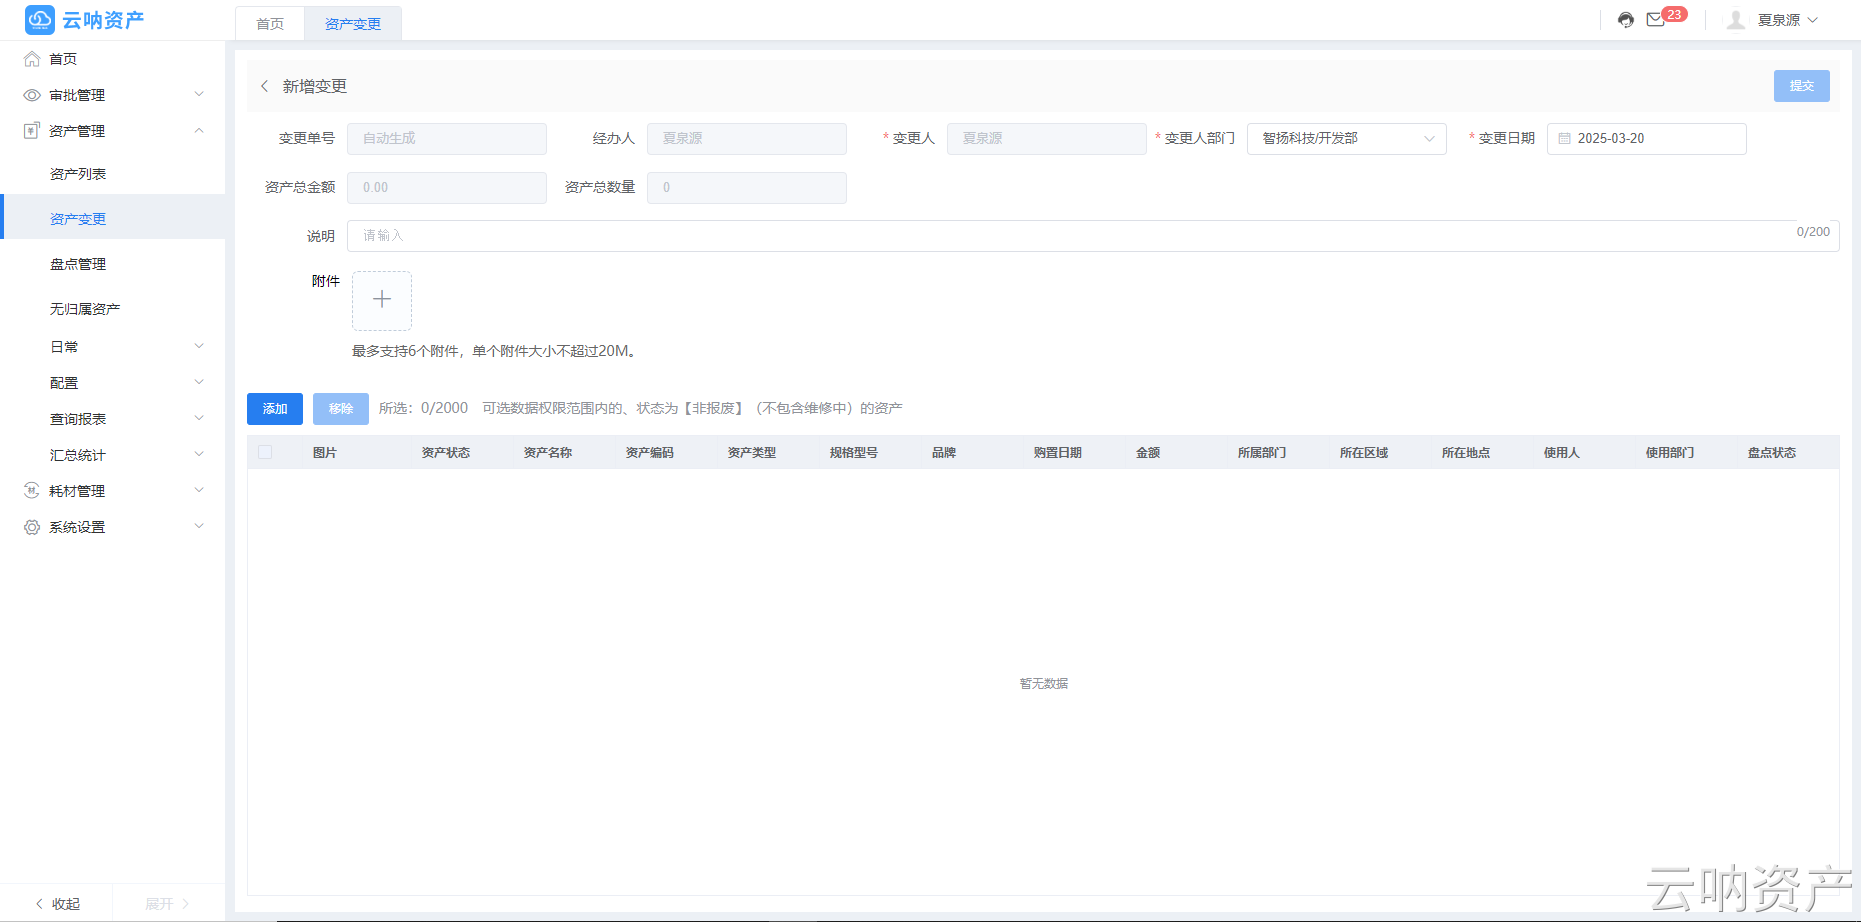Click the user avatar icon

point(1736,20)
